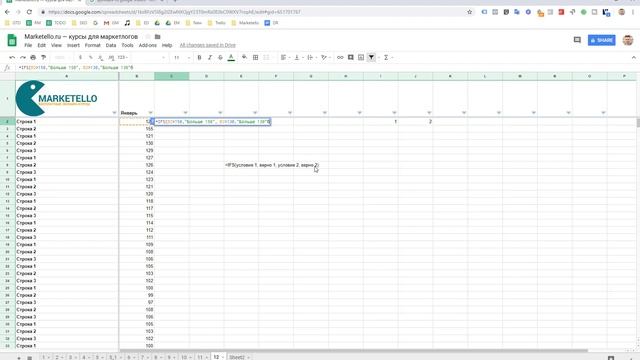The image size is (640, 360).
Task: Open the View menu
Action: [56, 45]
